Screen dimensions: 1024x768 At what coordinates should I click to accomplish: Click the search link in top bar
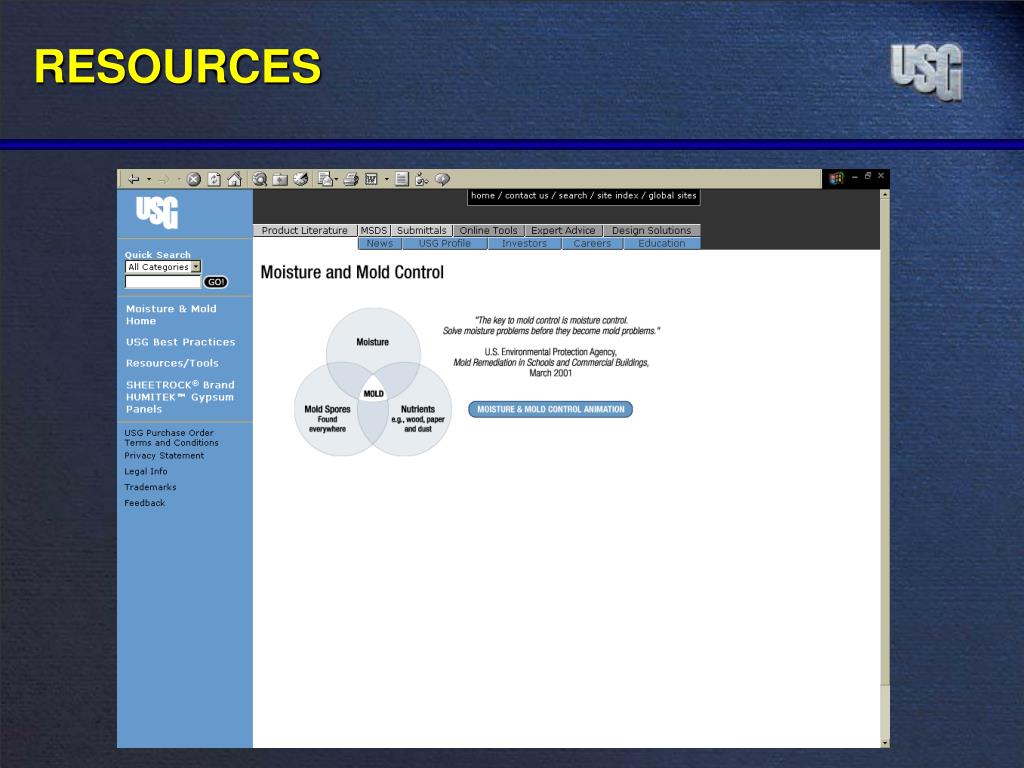[573, 196]
